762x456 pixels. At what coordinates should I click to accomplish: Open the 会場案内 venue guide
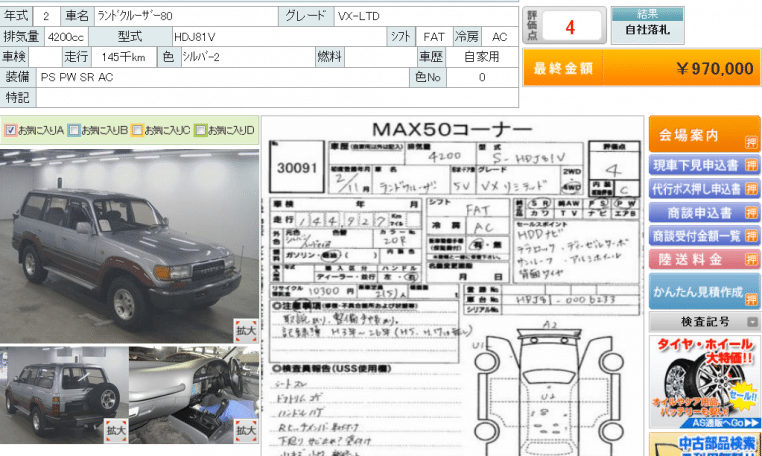[x=704, y=134]
